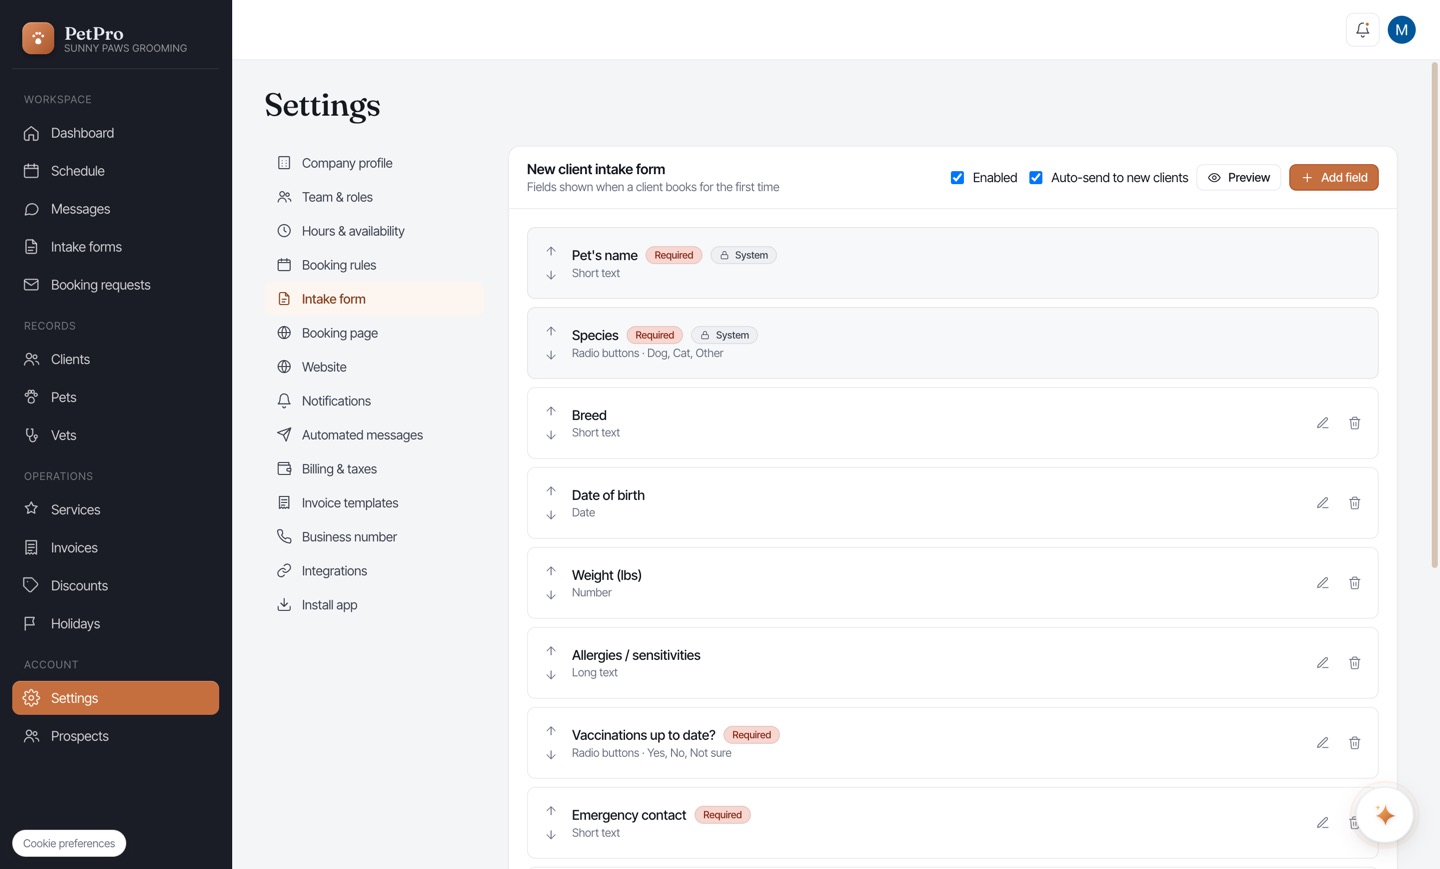Open Messages in sidebar
1440x869 pixels.
click(x=115, y=209)
